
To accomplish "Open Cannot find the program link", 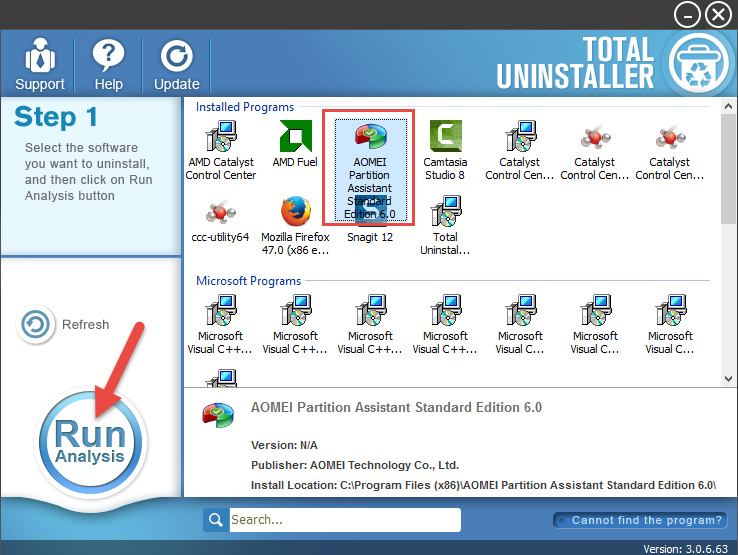I will coord(640,520).
